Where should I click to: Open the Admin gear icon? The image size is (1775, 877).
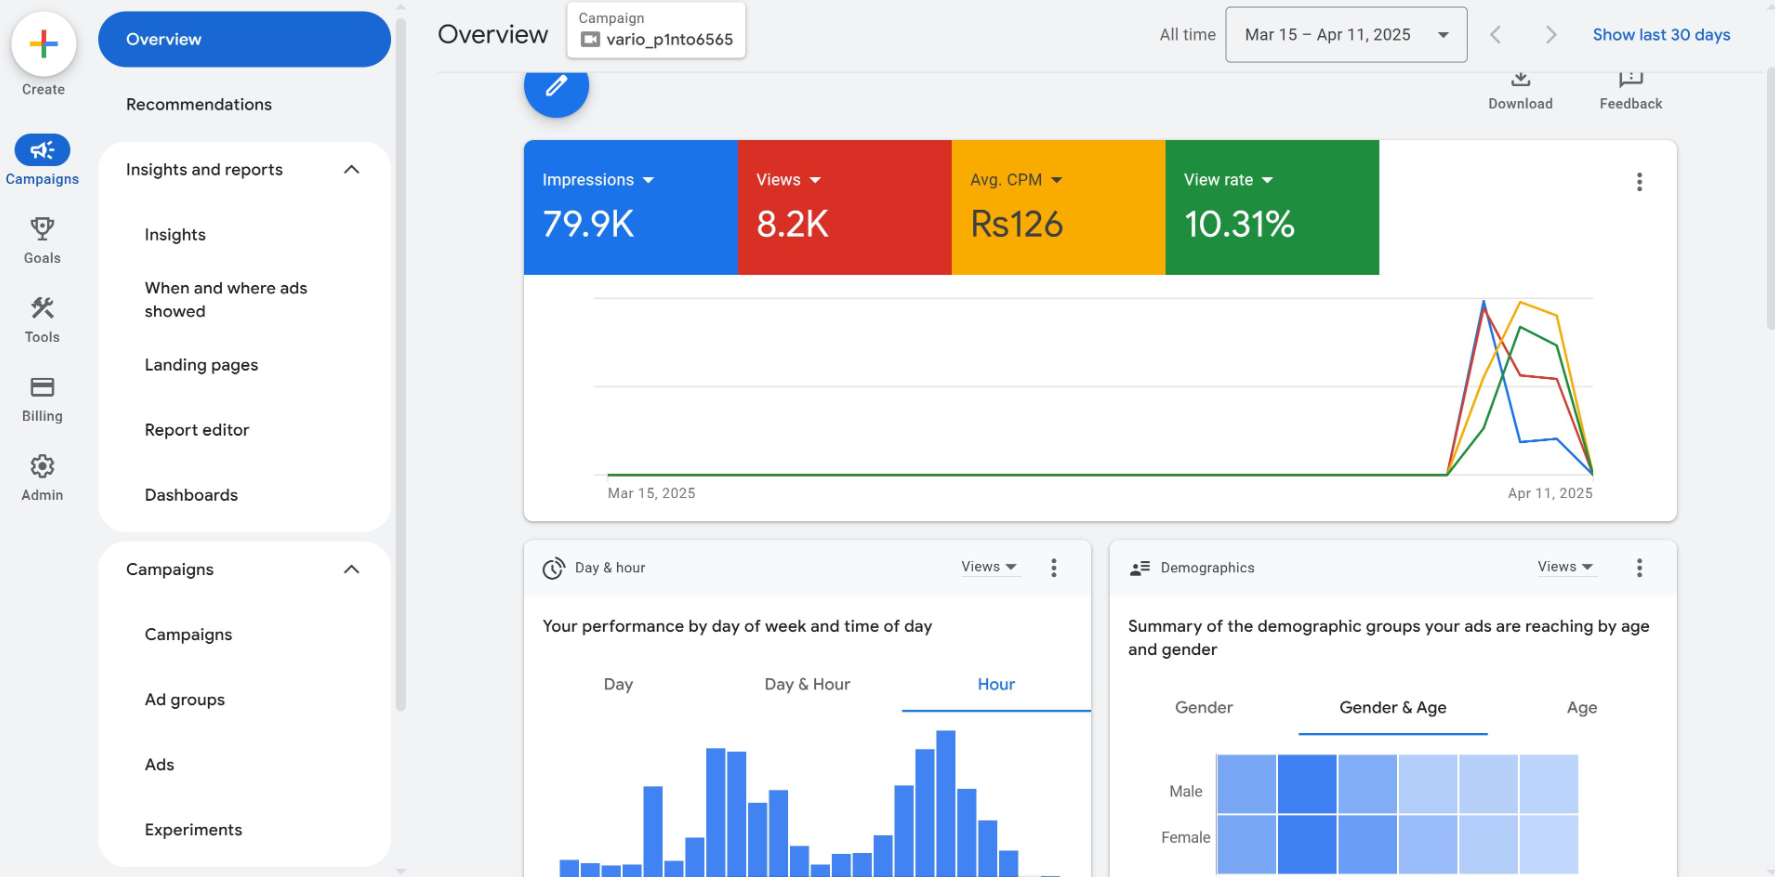(x=42, y=467)
